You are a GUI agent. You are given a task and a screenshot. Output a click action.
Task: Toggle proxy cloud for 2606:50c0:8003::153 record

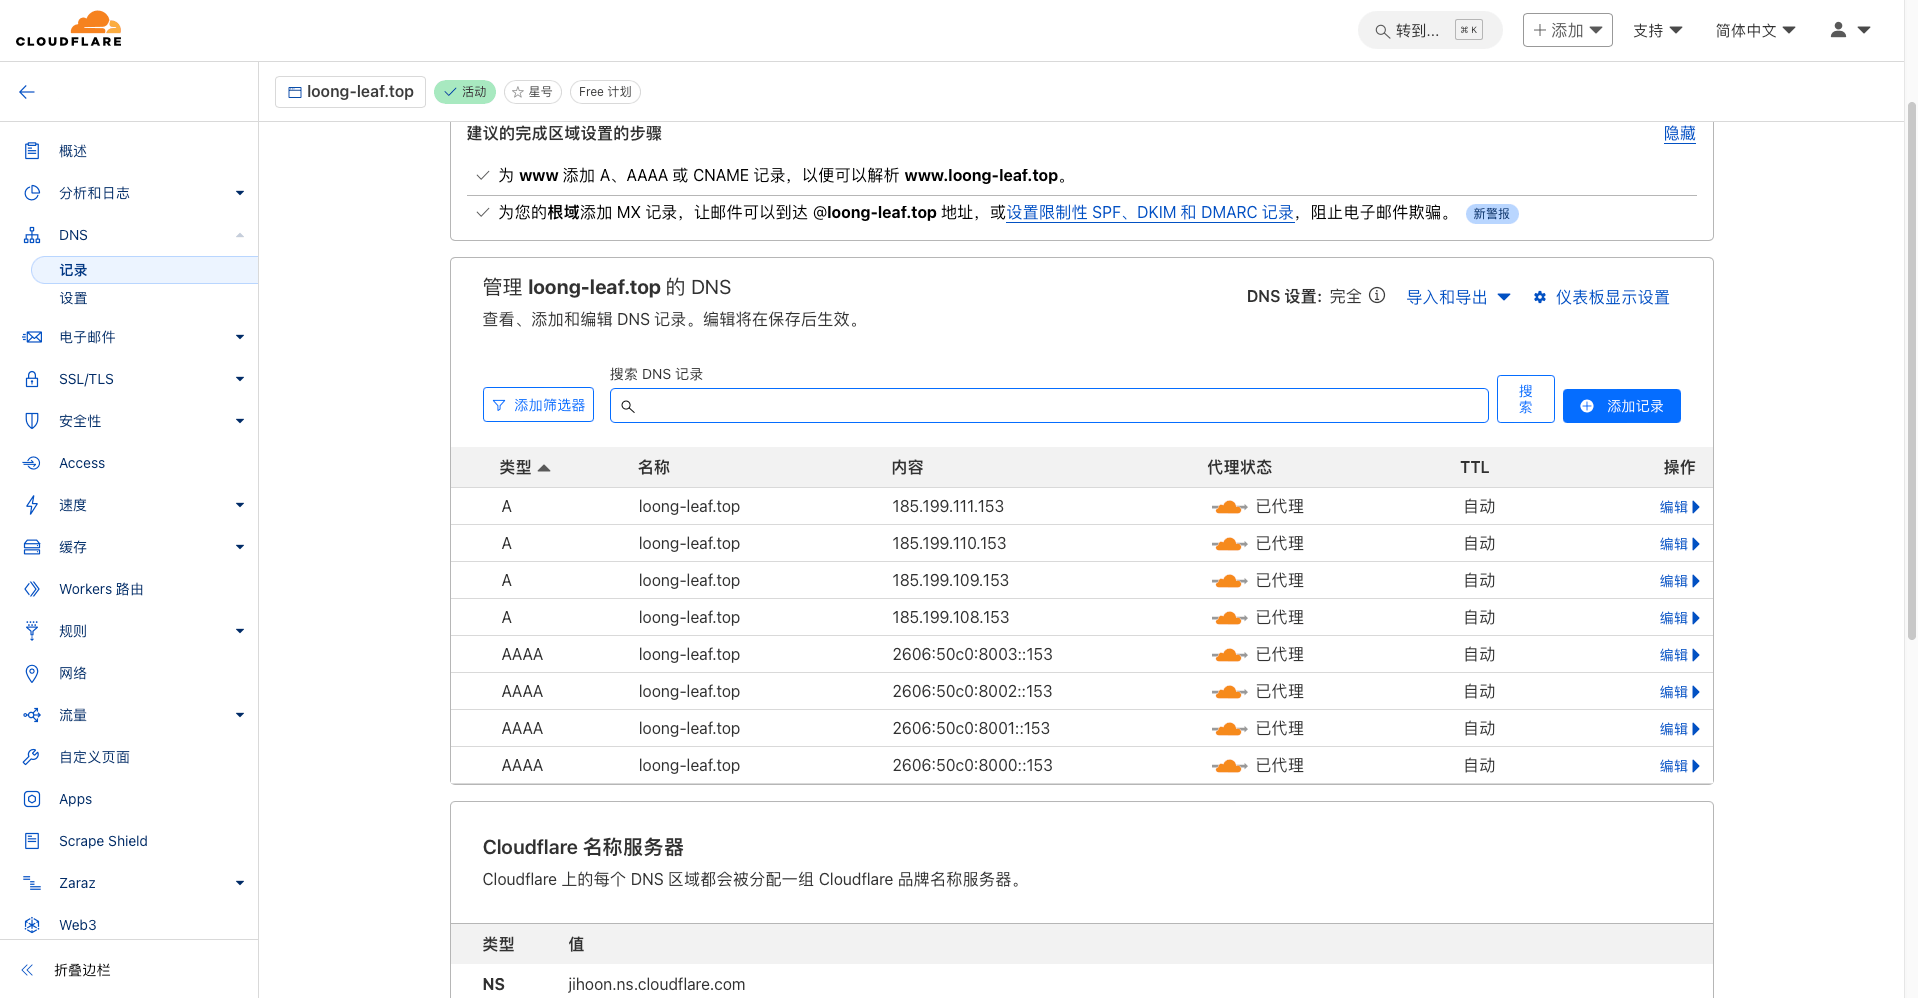click(x=1229, y=655)
